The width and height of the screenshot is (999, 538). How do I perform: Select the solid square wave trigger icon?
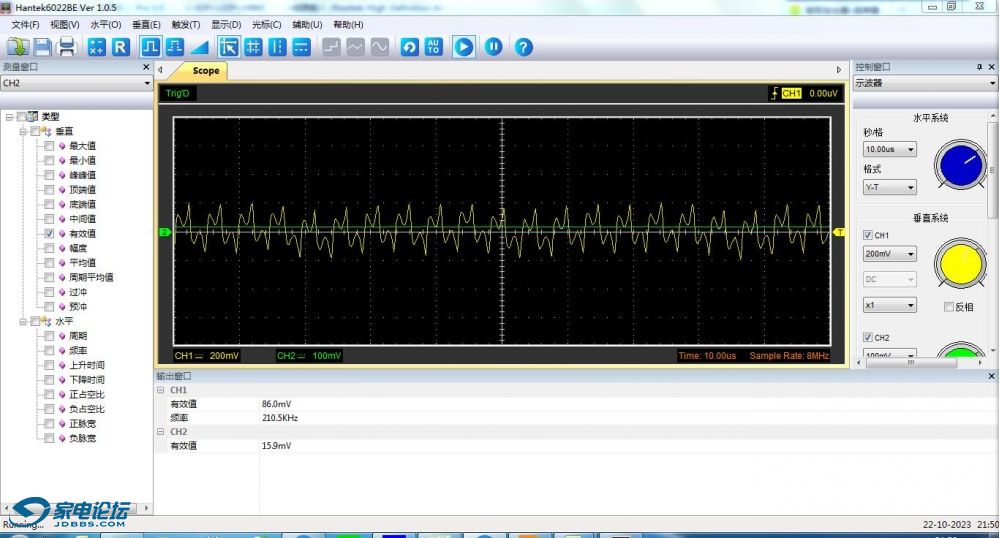pos(150,47)
